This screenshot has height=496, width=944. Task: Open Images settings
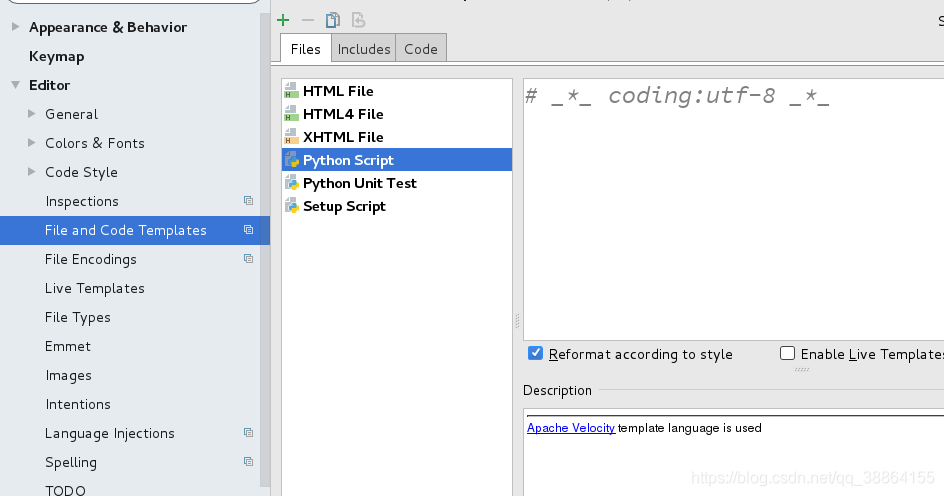(x=68, y=376)
